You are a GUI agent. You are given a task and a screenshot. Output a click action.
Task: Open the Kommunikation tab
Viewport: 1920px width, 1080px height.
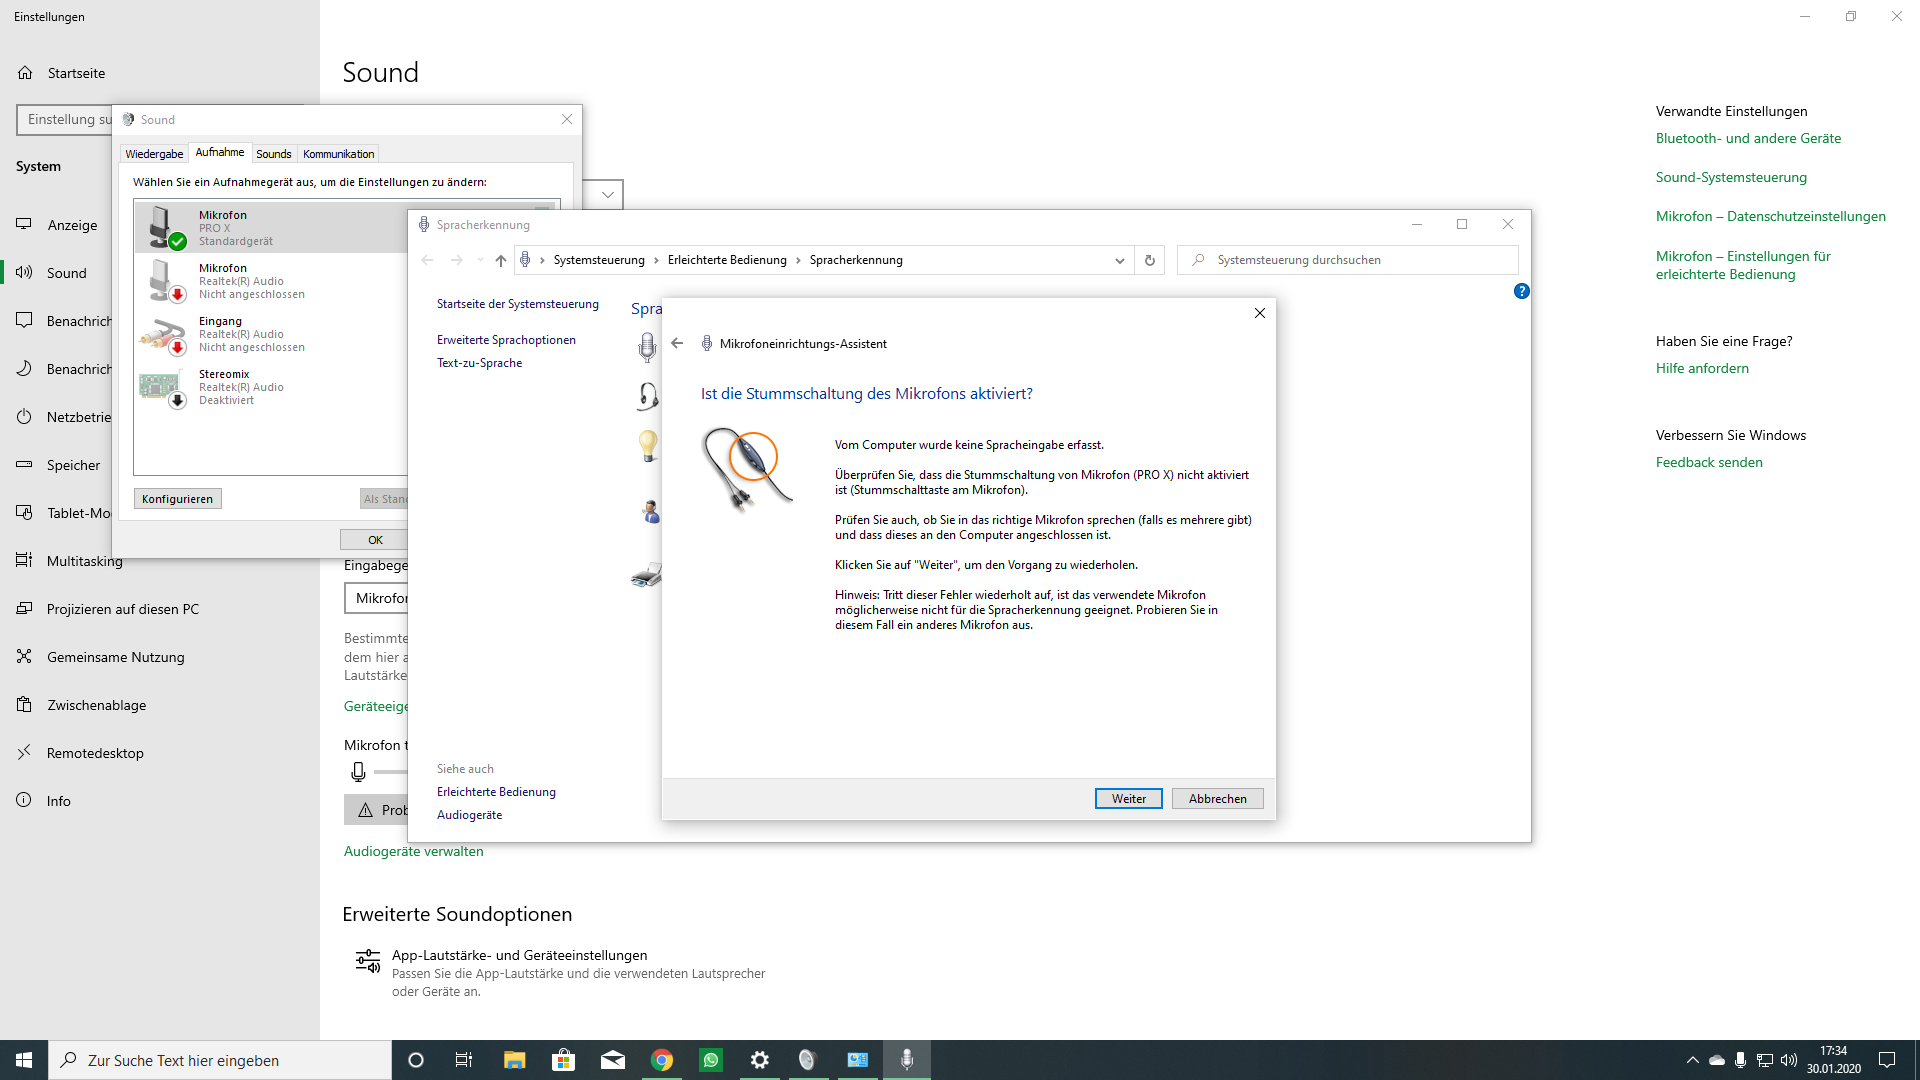coord(338,154)
